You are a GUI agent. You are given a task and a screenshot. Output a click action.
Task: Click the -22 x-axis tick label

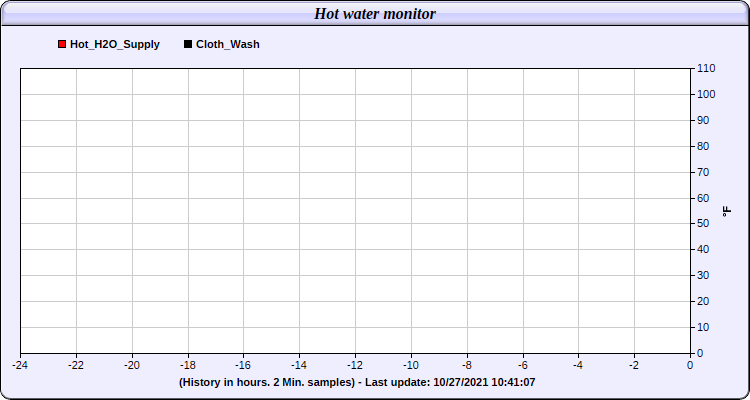pyautogui.click(x=76, y=366)
